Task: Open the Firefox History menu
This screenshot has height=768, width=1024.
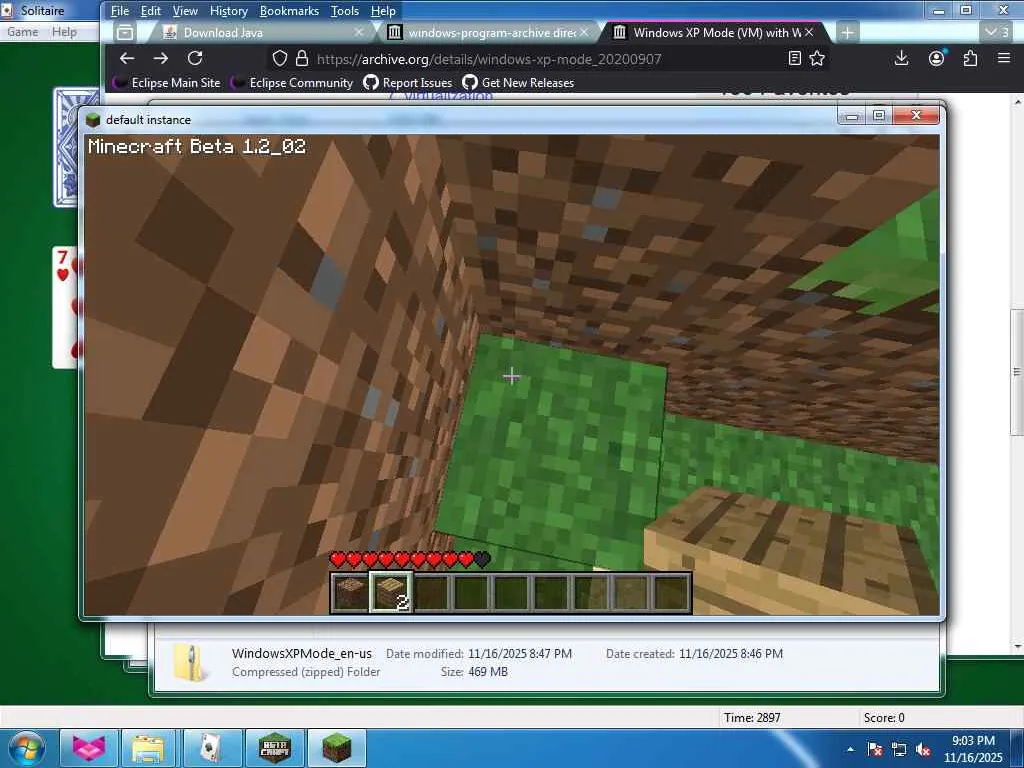Action: tap(229, 11)
